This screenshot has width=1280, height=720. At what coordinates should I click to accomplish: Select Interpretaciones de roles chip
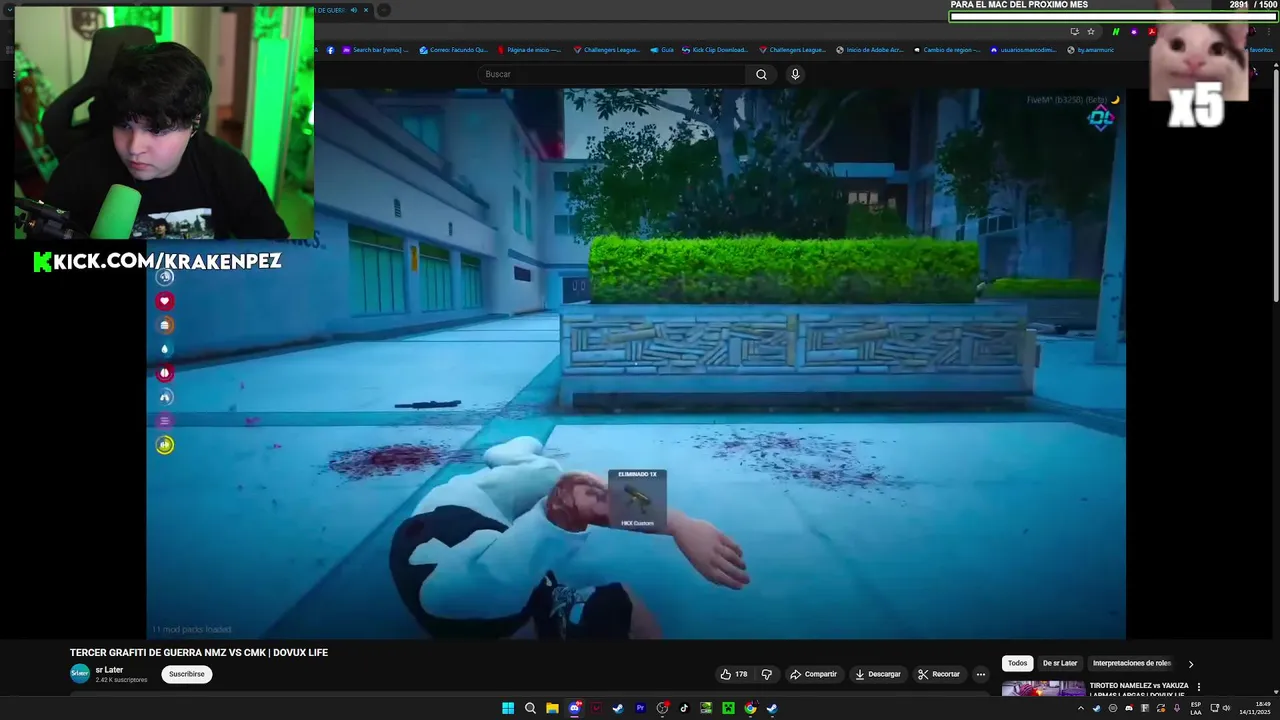1132,663
